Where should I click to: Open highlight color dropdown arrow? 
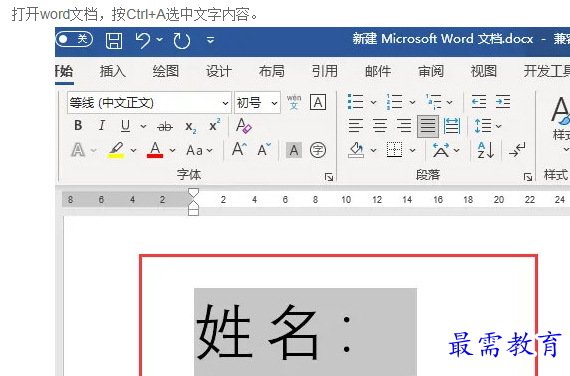tap(134, 150)
